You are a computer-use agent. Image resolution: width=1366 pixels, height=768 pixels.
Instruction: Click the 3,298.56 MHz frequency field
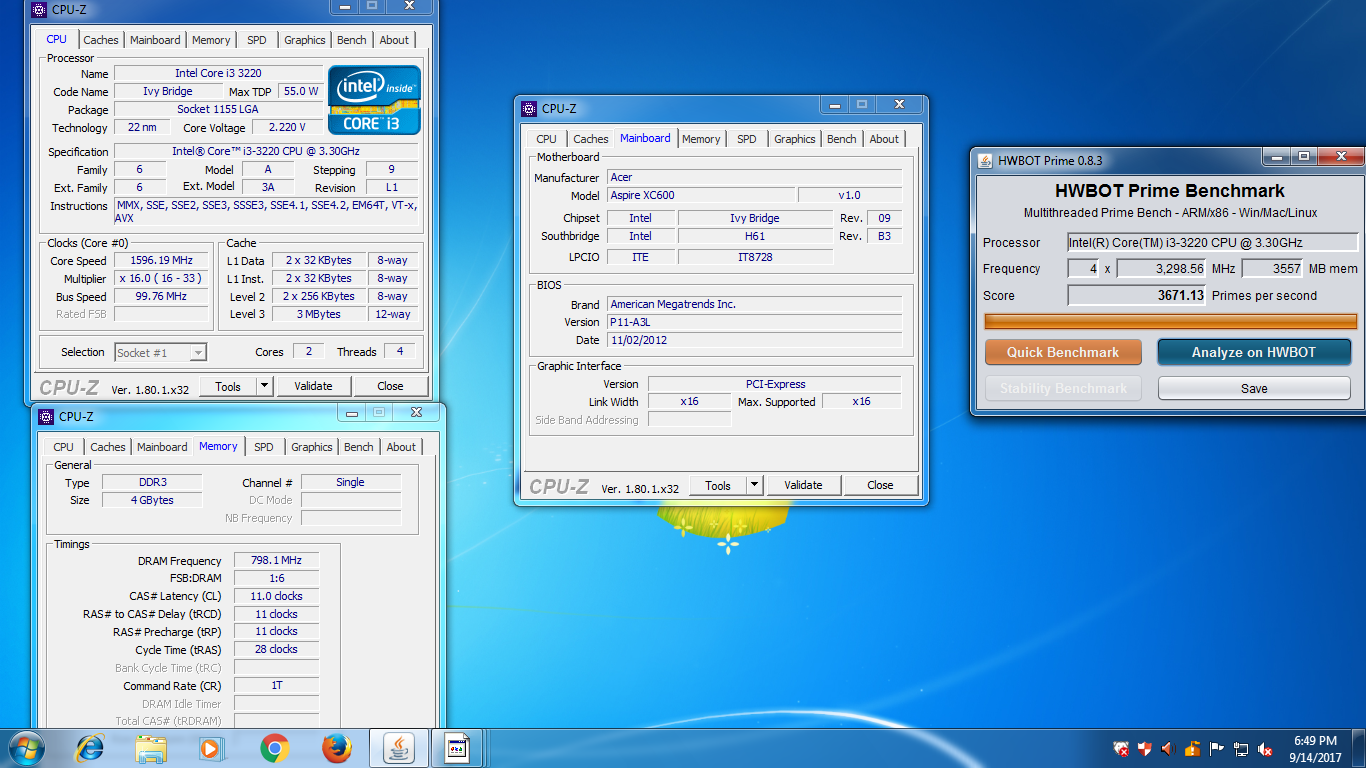(1162, 269)
